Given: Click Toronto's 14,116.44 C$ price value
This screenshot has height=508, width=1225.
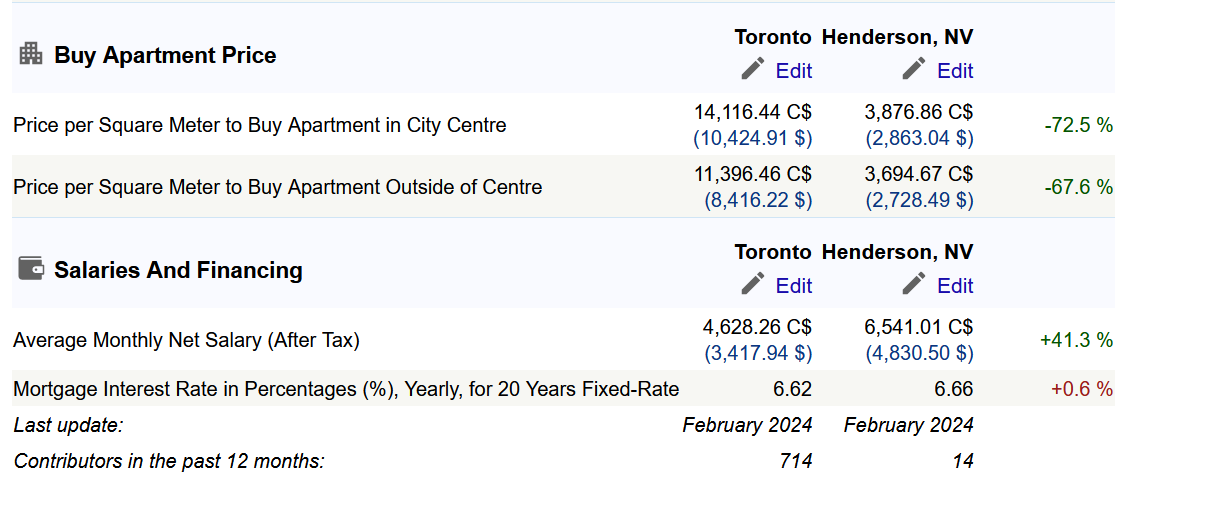Looking at the screenshot, I should pyautogui.click(x=753, y=112).
